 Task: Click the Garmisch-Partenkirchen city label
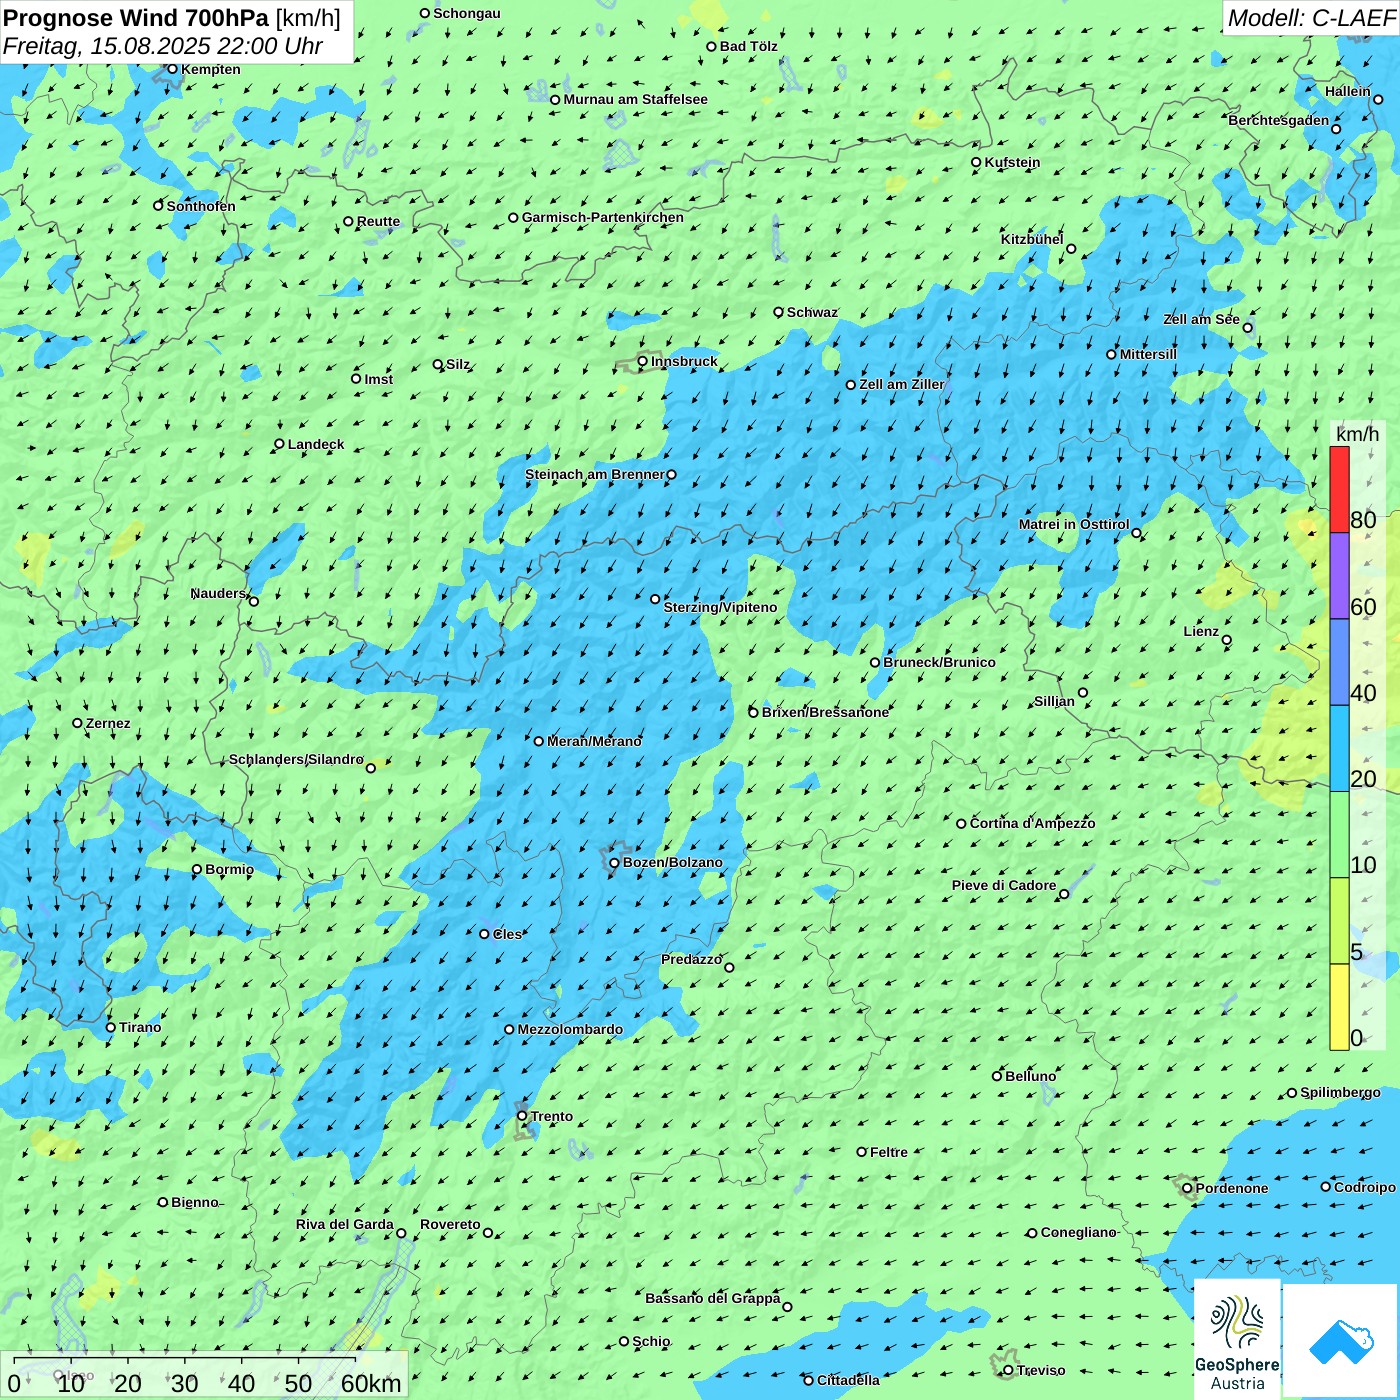tap(602, 217)
